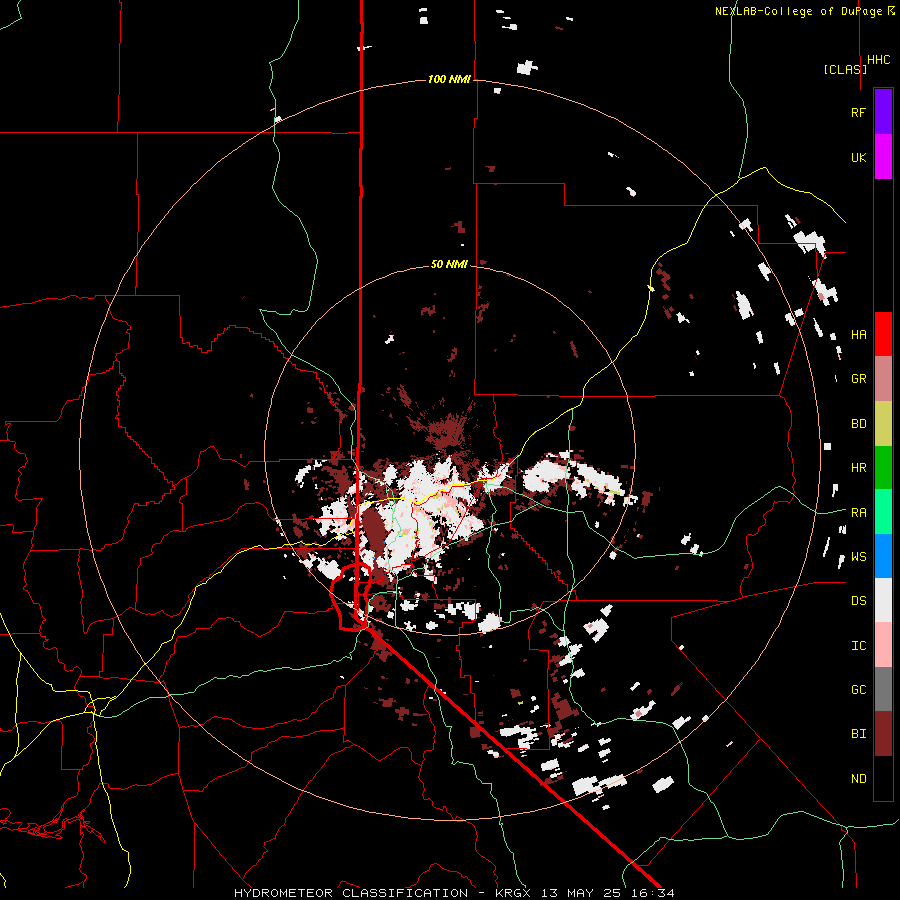The image size is (900, 900).
Task: Click the "NEXLAB-College of DuPage" credit text
Action: pos(798,11)
